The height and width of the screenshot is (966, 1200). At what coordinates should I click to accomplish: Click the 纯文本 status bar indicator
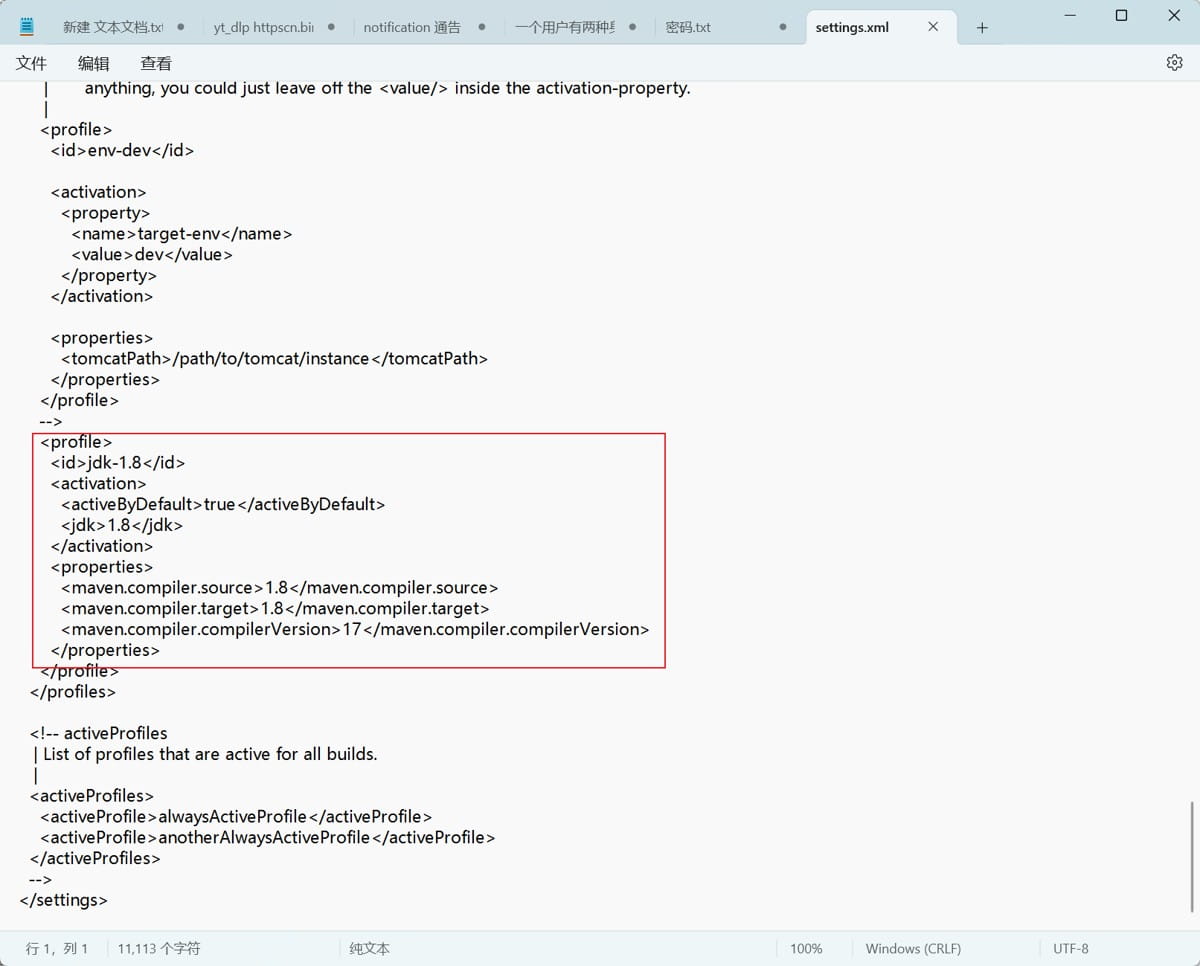click(x=368, y=948)
